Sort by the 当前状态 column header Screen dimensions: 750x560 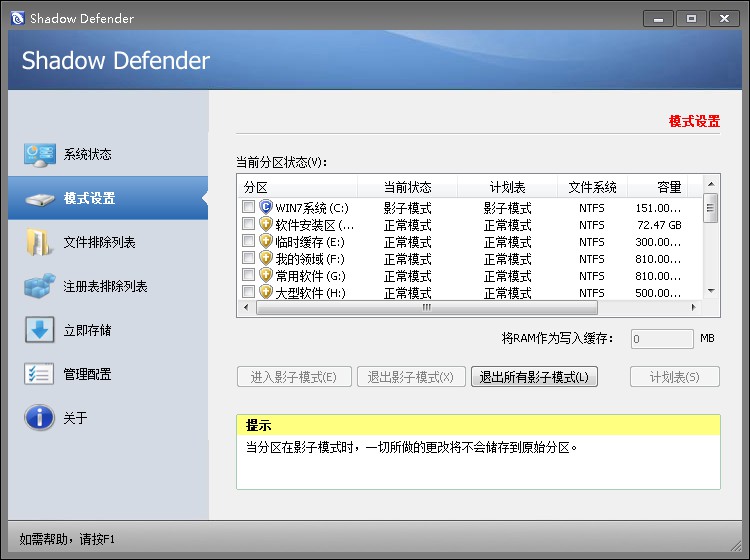click(408, 187)
